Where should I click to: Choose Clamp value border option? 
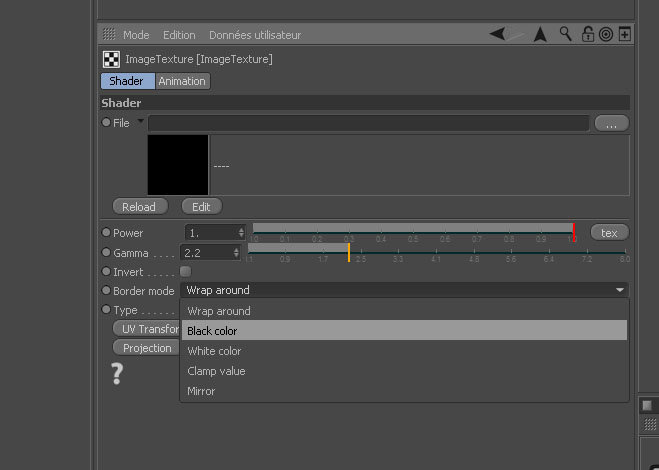404,371
